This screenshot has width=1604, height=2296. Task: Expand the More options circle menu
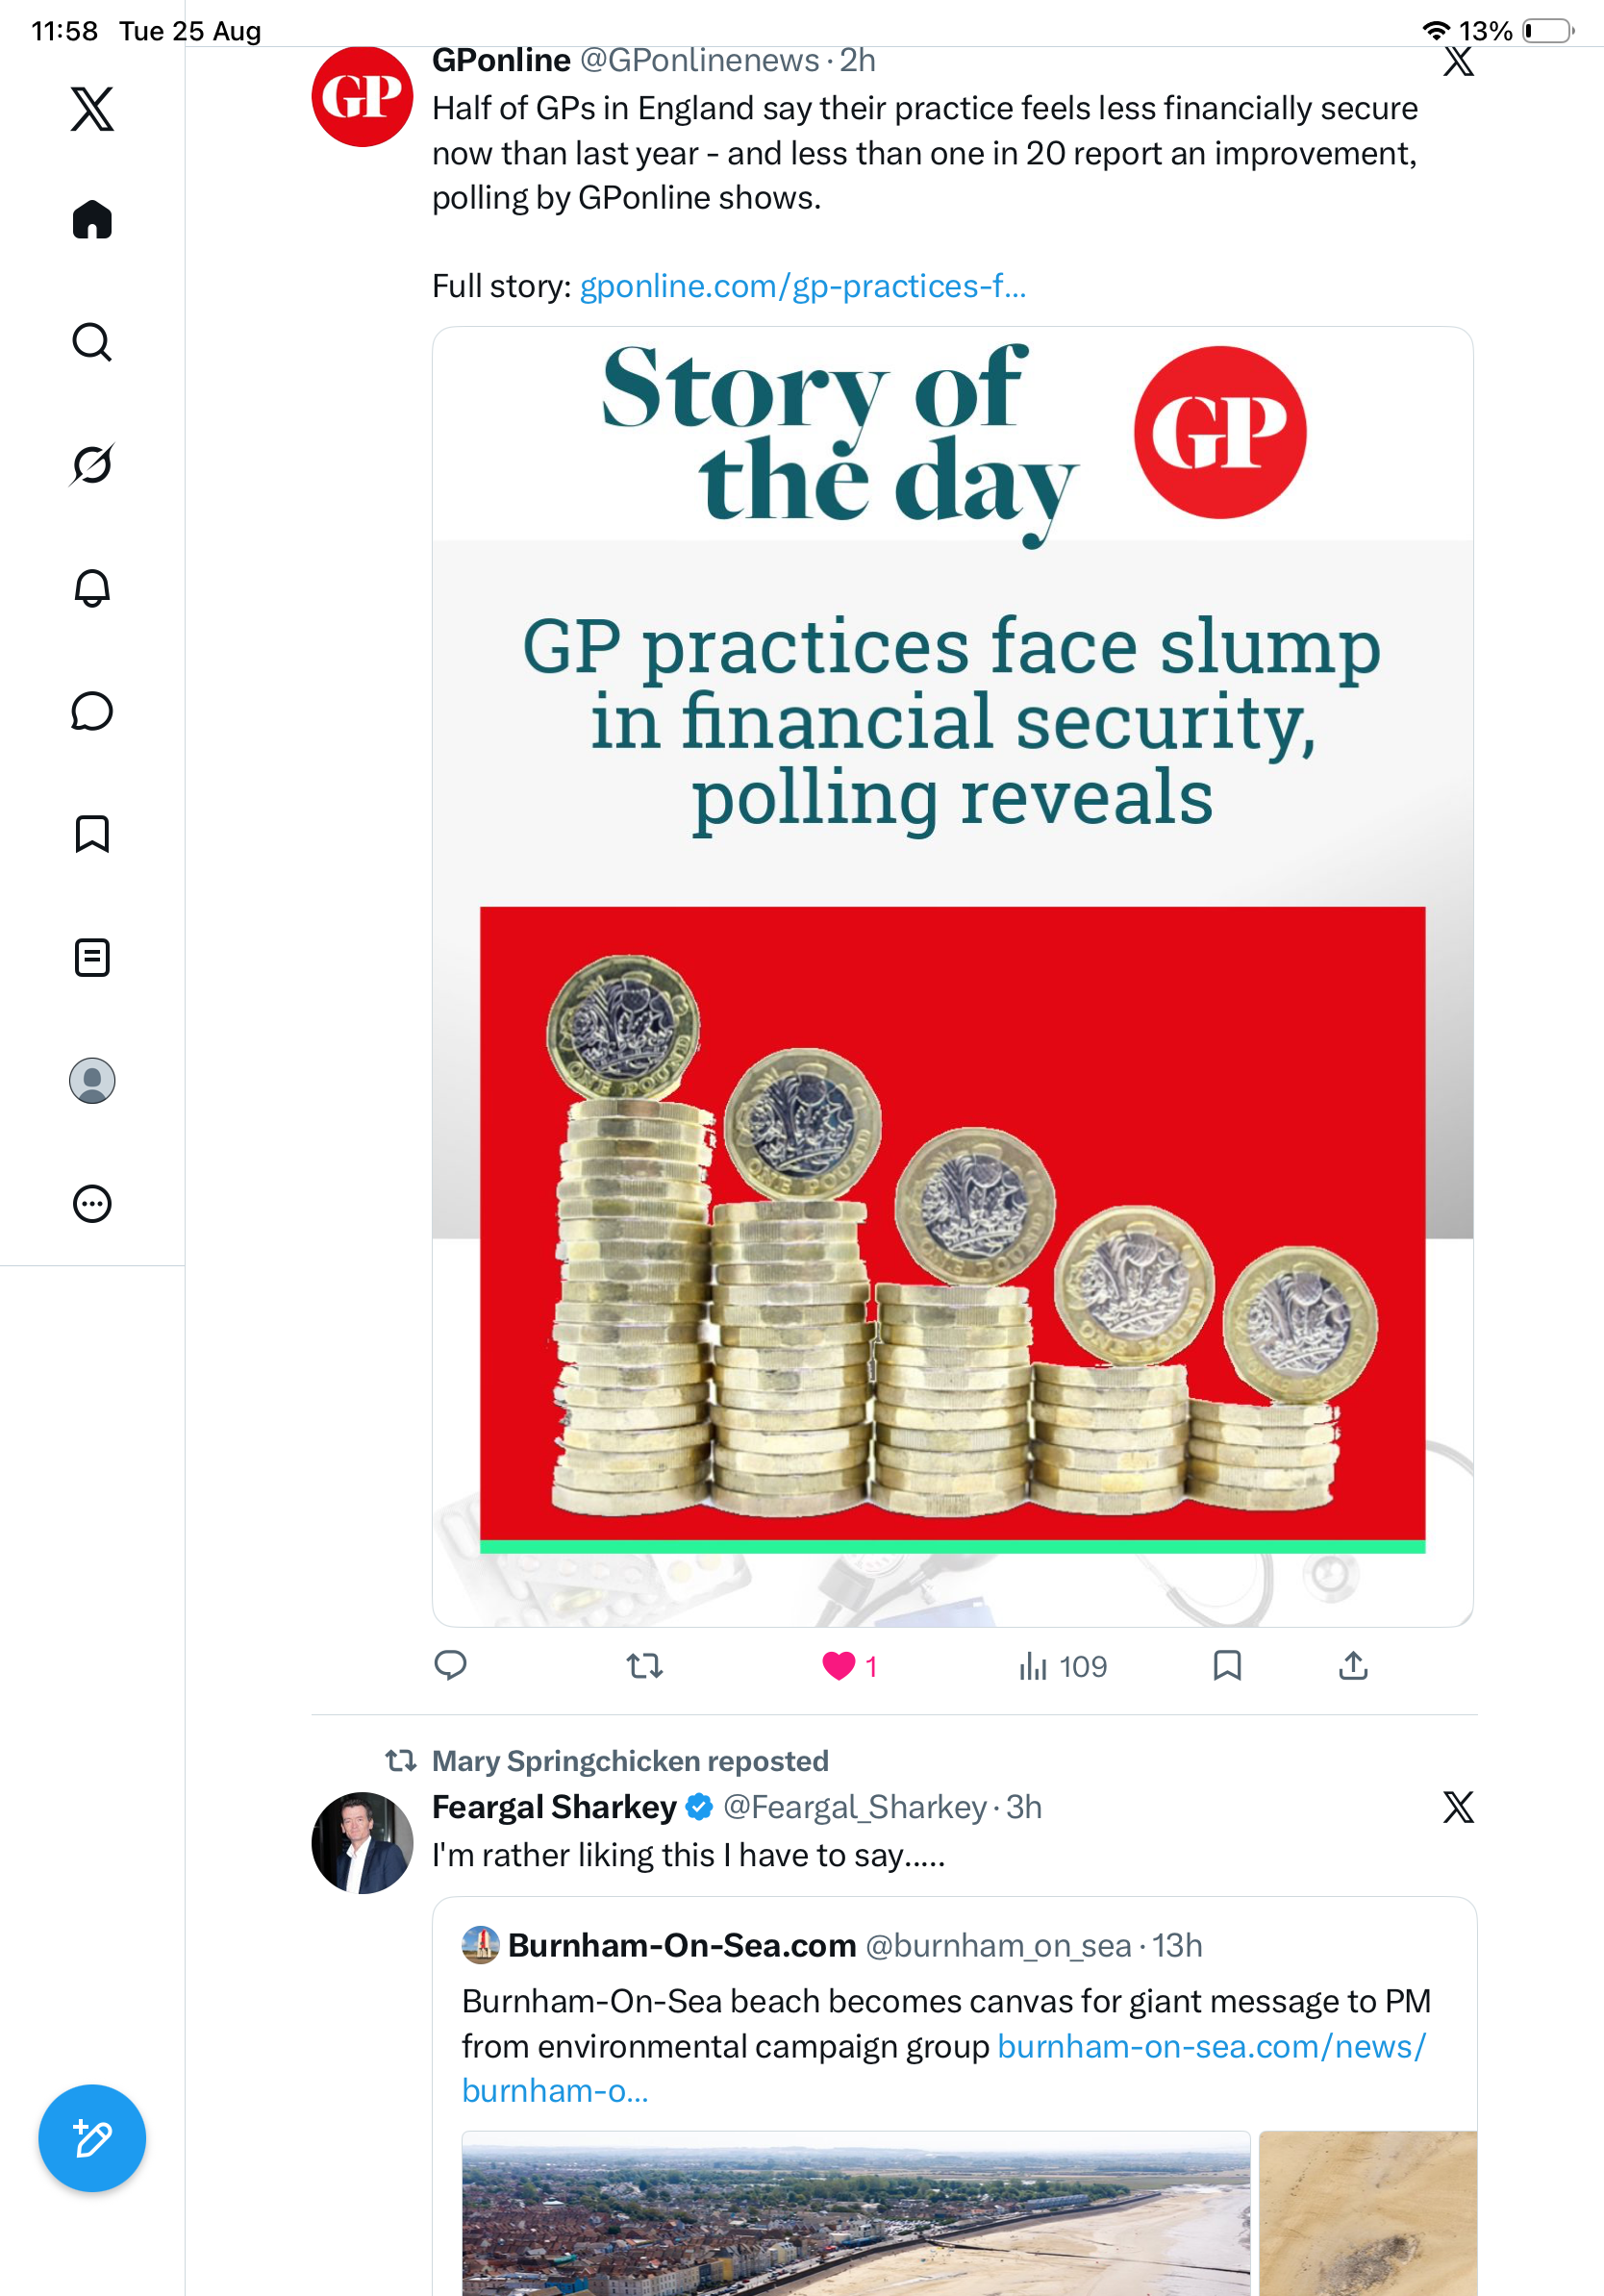pyautogui.click(x=92, y=1203)
